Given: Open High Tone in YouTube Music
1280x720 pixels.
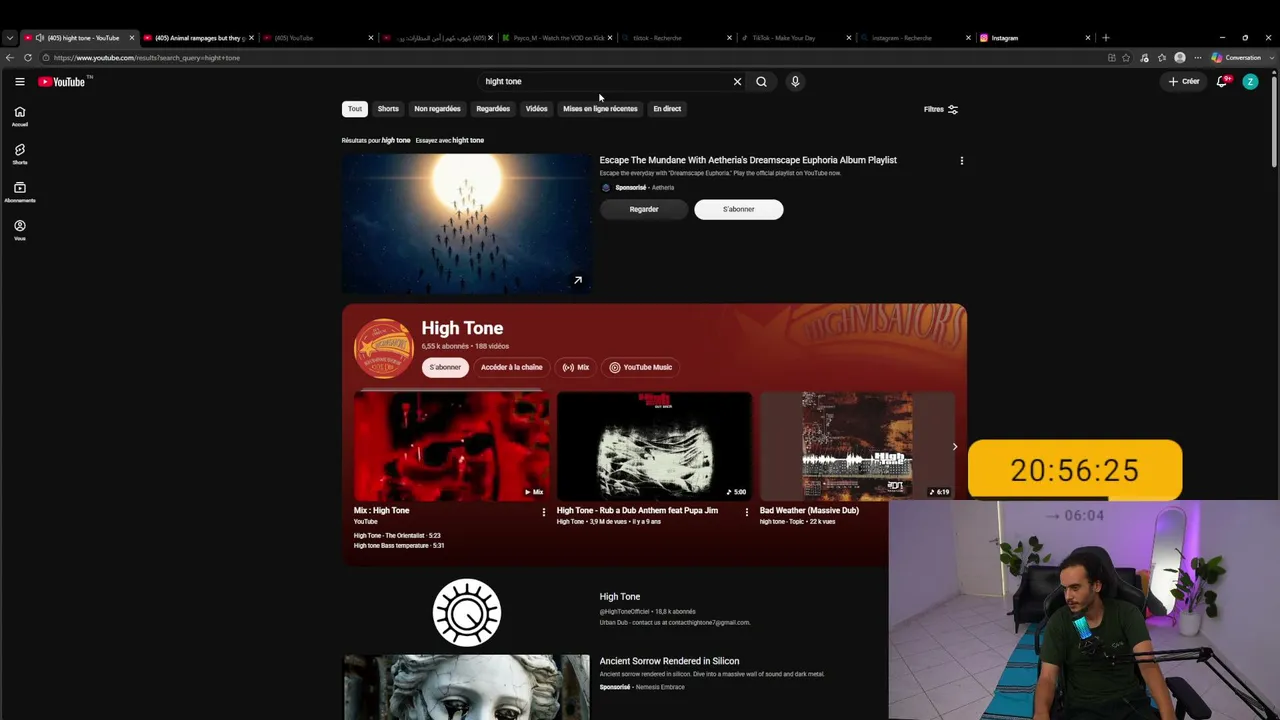Looking at the screenshot, I should [x=641, y=367].
